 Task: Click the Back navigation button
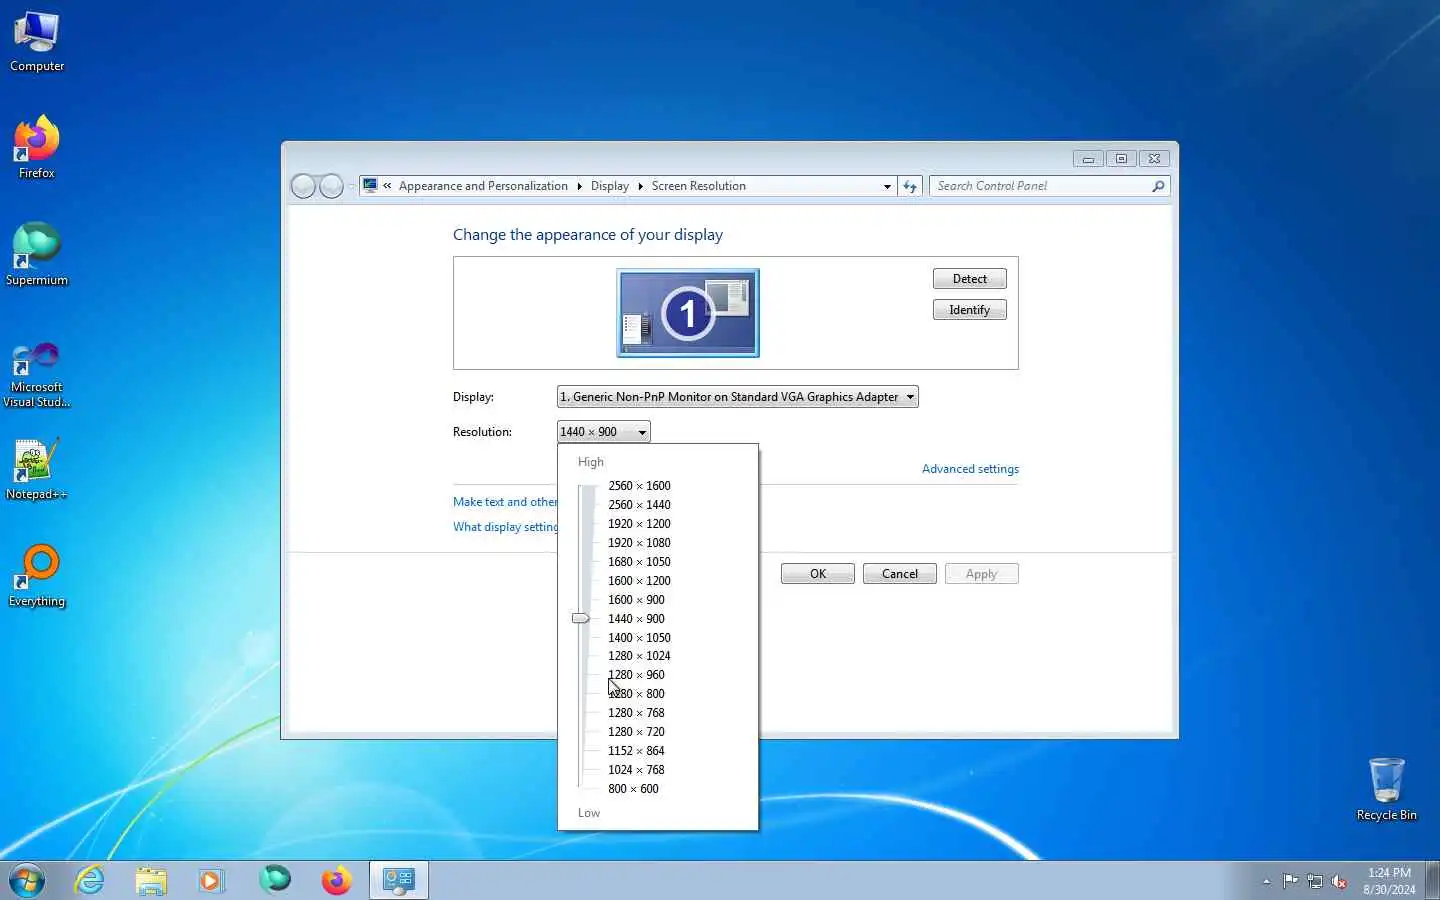click(x=303, y=186)
